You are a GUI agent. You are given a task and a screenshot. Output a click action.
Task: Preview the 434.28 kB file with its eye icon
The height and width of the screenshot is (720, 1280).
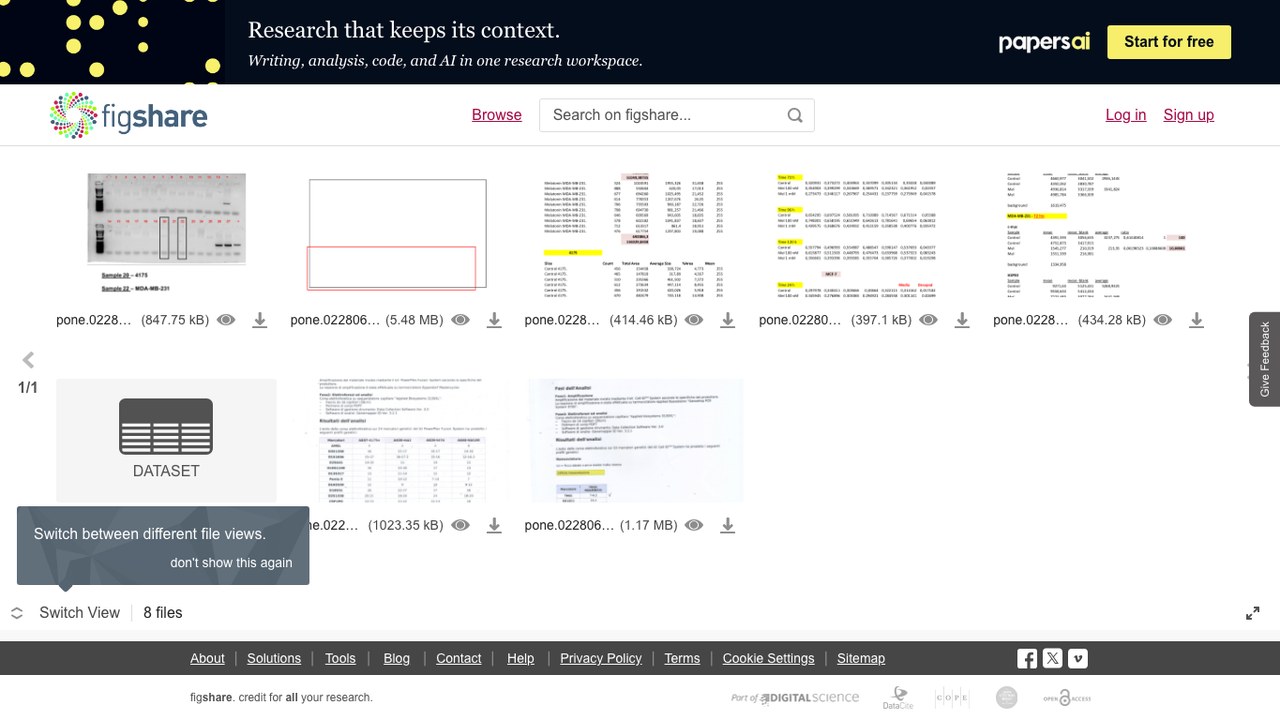point(1162,320)
